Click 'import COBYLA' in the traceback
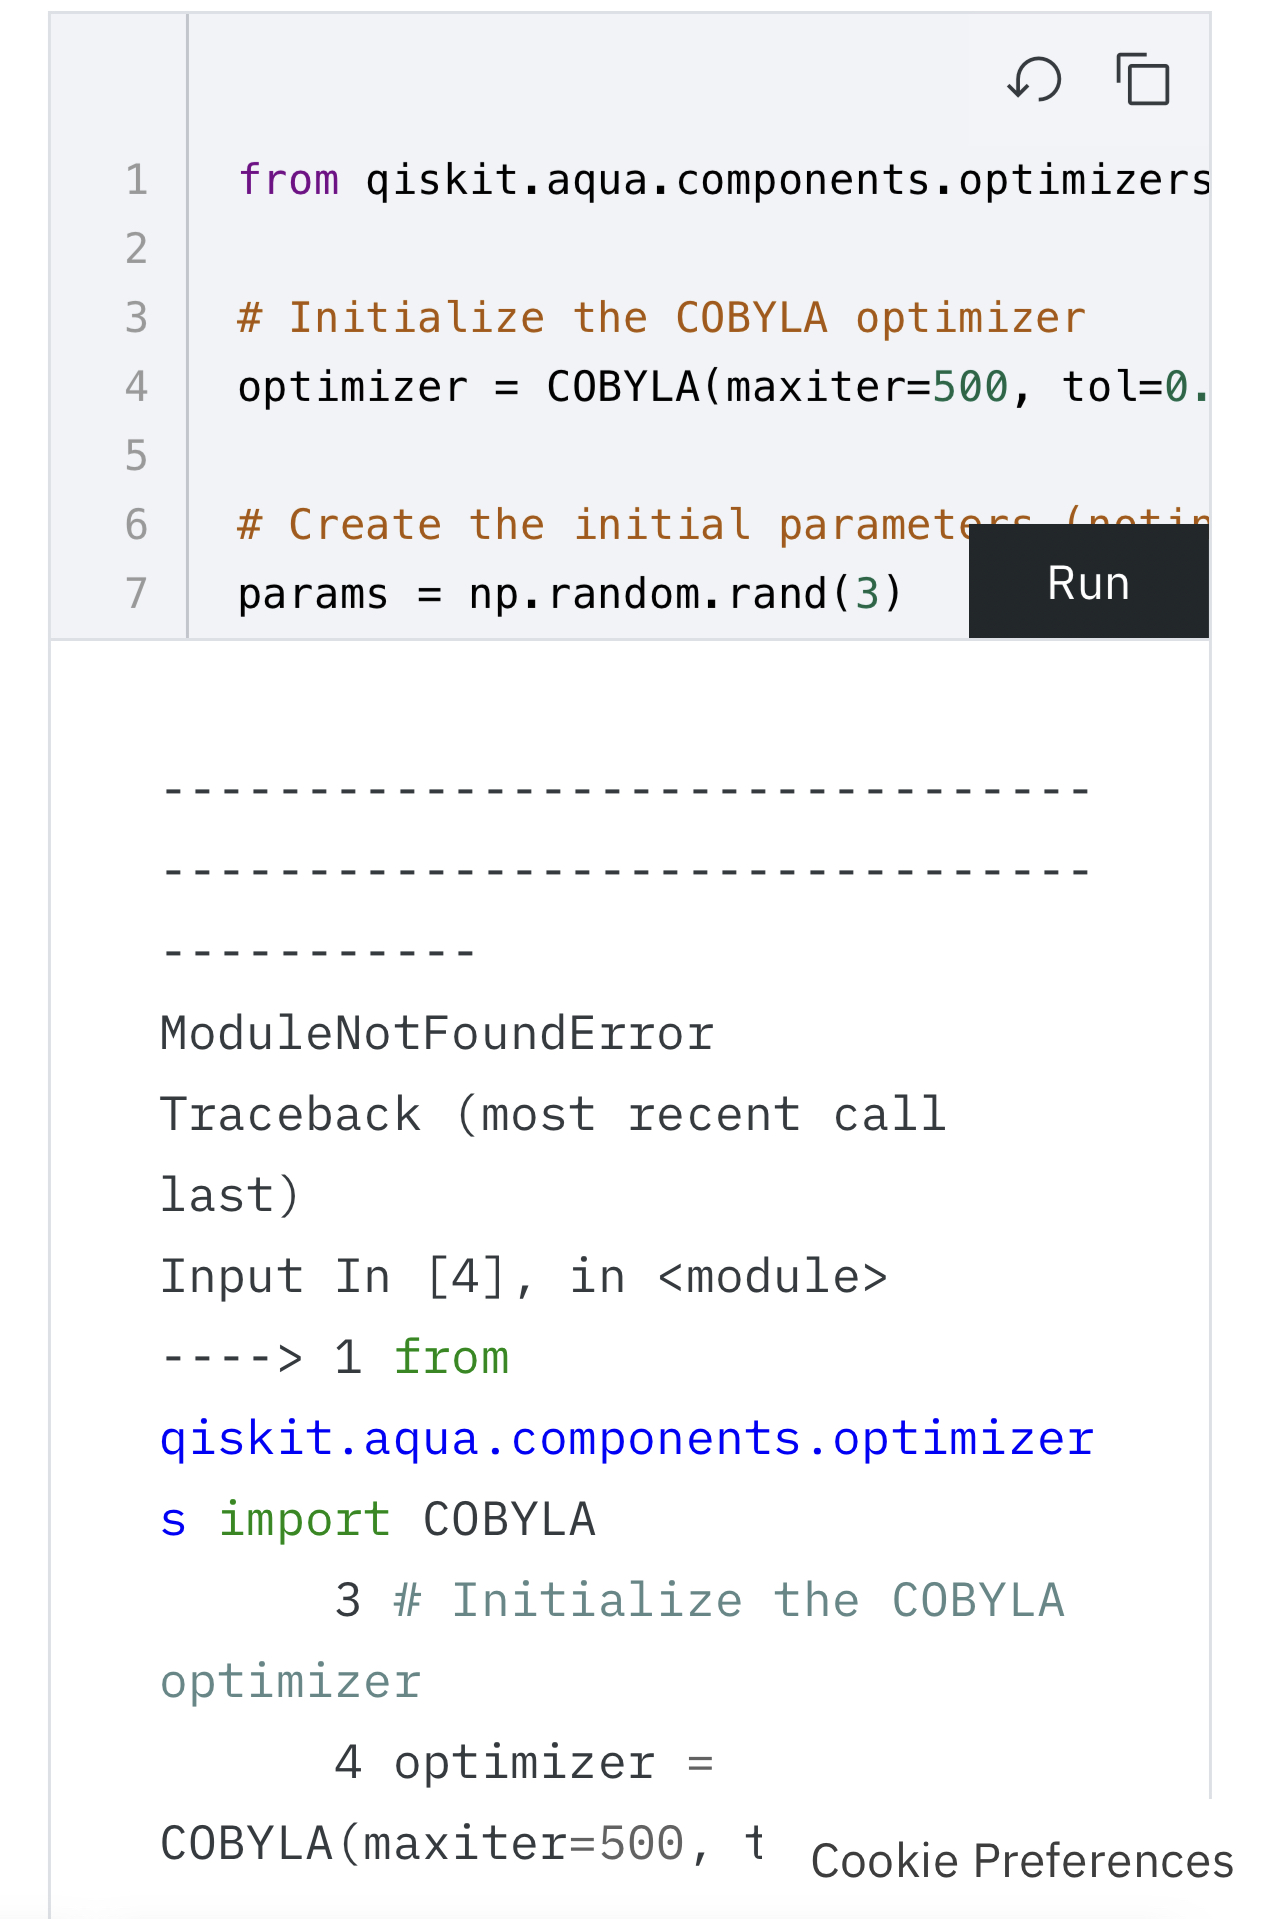The image size is (1284, 1919). pos(407,1520)
